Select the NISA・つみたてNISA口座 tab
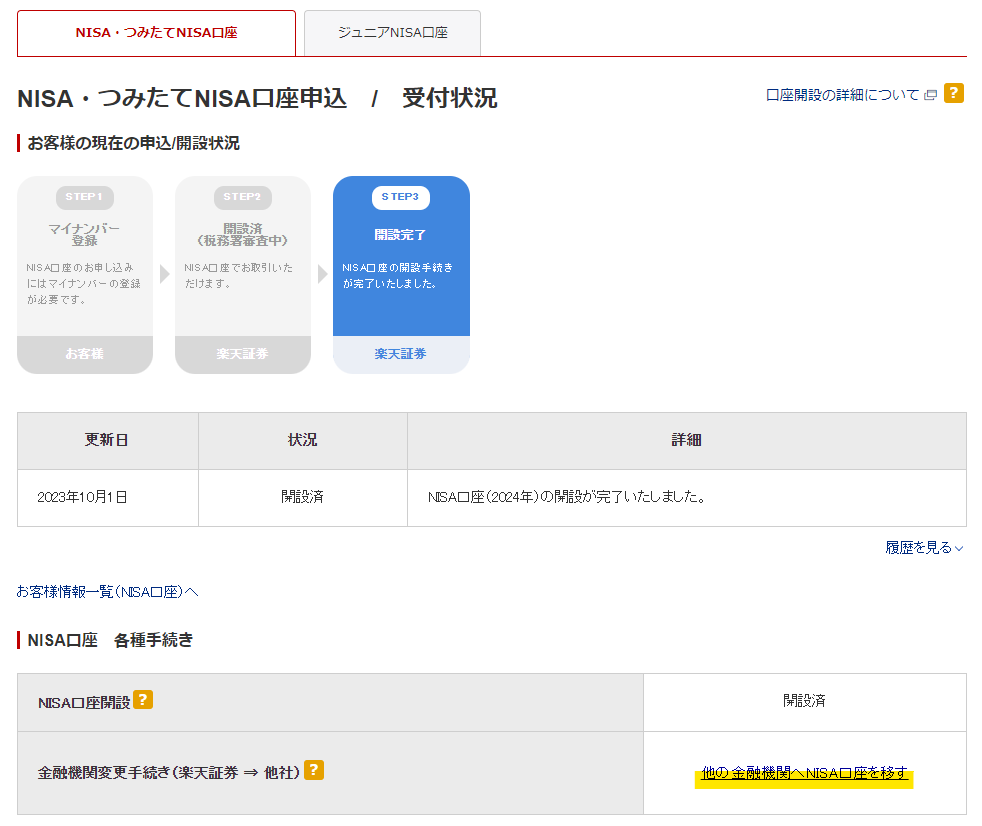Screen dimensions: 982x826 (x=157, y=33)
